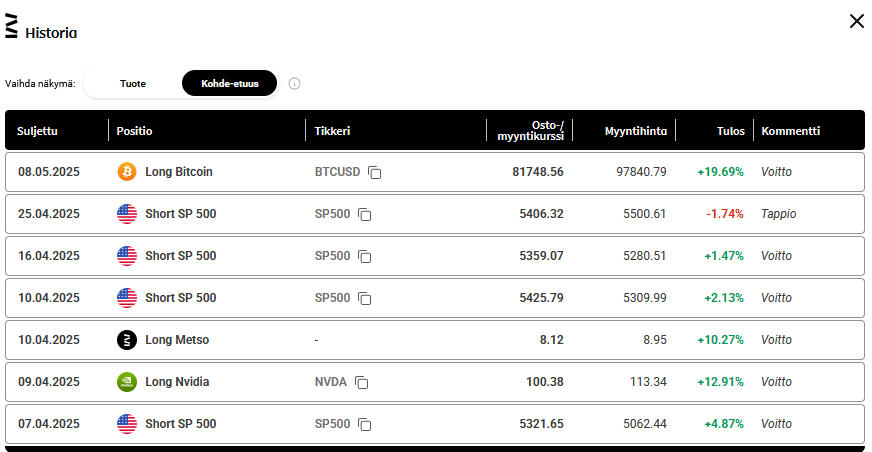
Task: Click the info icon beside view switch
Action: [x=294, y=84]
